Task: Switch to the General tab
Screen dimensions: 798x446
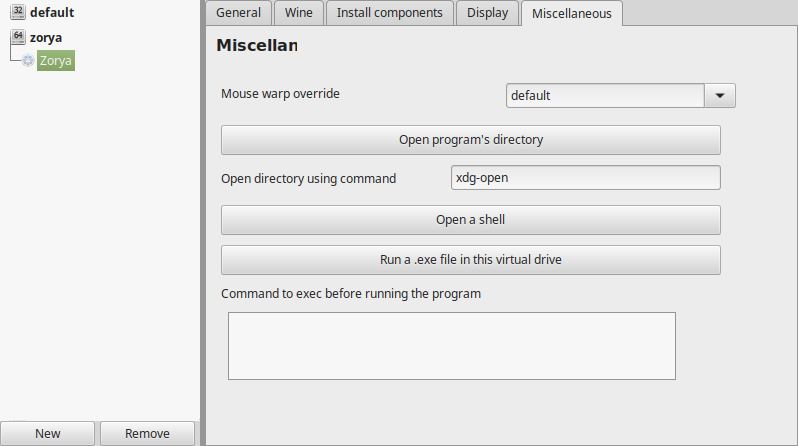Action: [238, 13]
